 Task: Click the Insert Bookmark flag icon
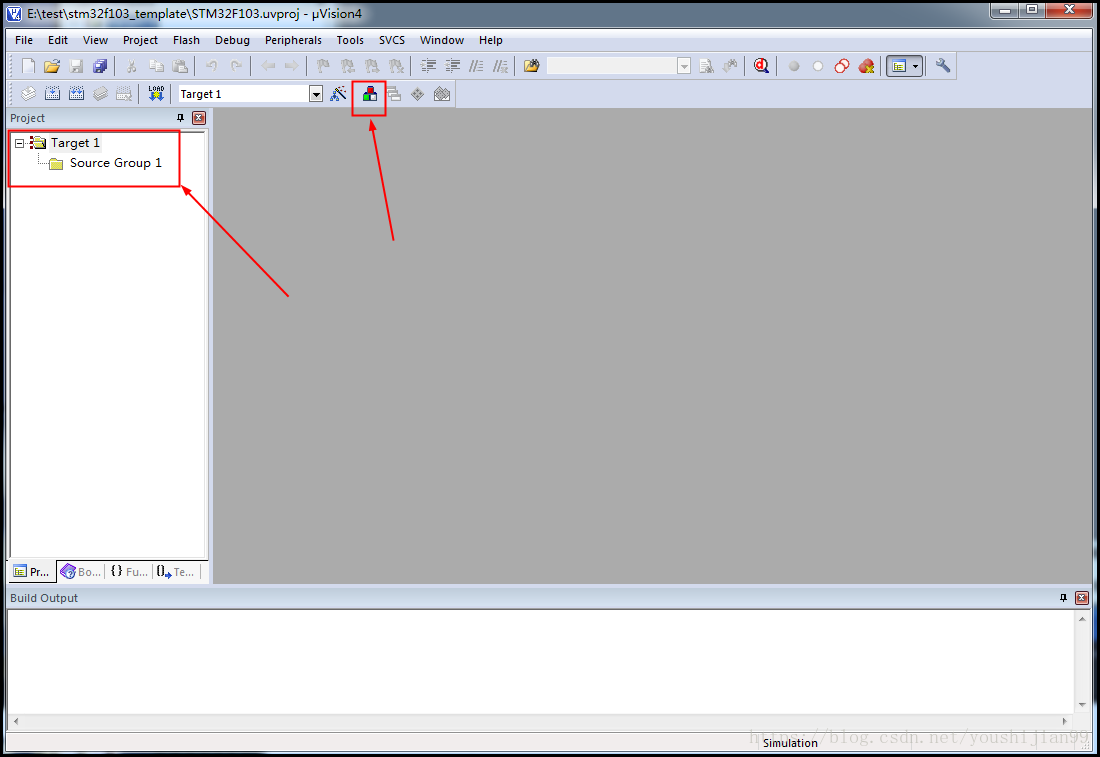pyautogui.click(x=323, y=66)
